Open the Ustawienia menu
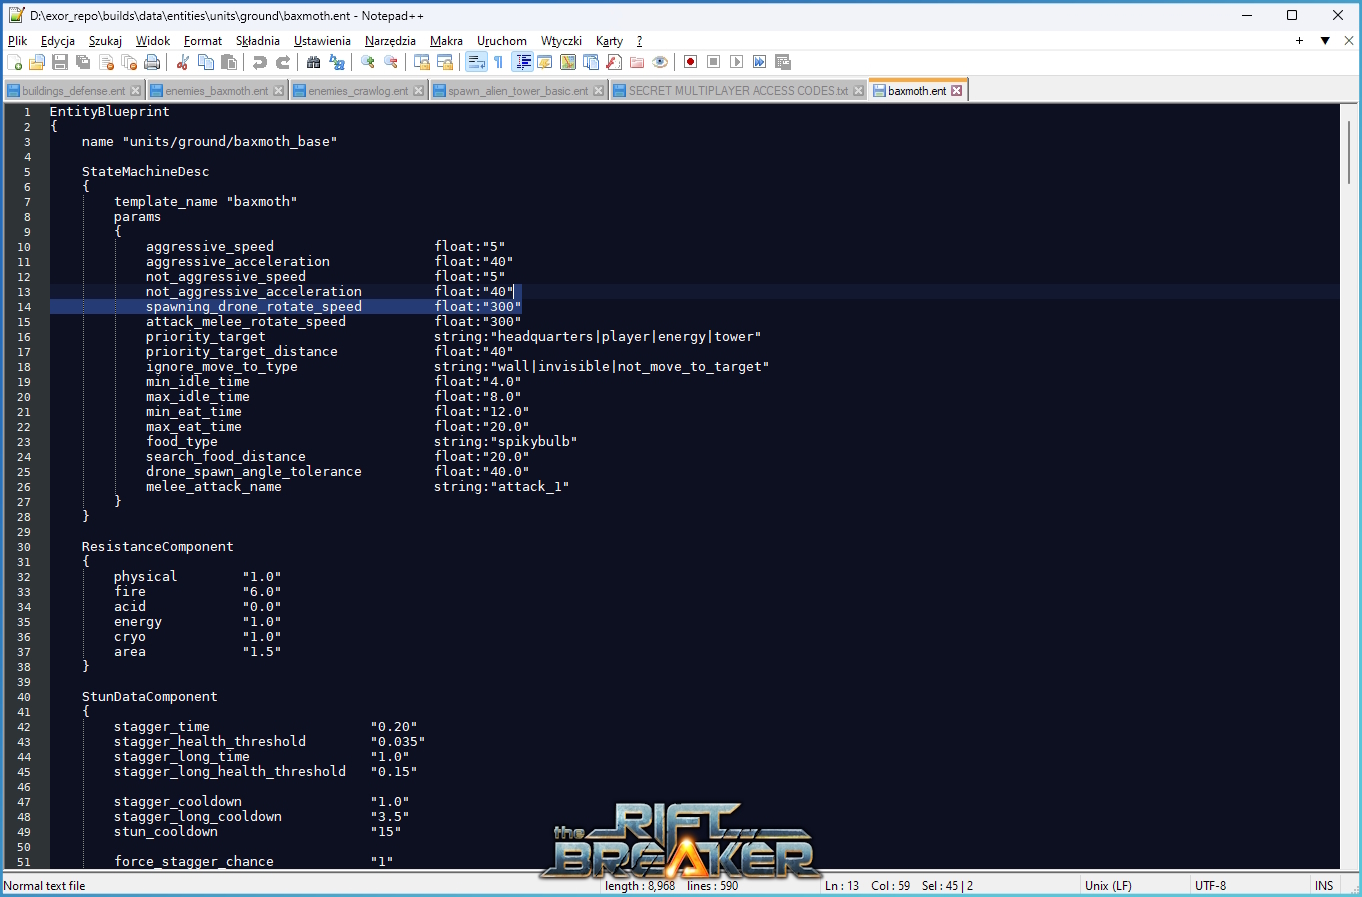The width and height of the screenshot is (1362, 897). pos(322,41)
